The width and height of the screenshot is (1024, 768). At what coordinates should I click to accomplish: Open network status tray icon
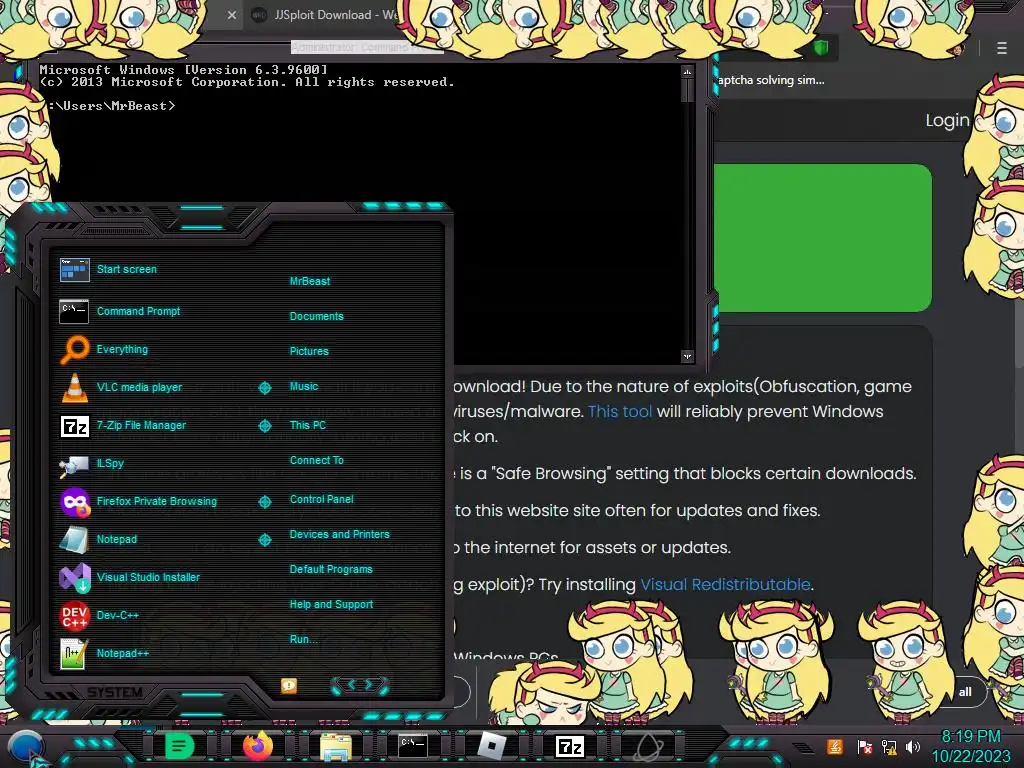coord(889,747)
